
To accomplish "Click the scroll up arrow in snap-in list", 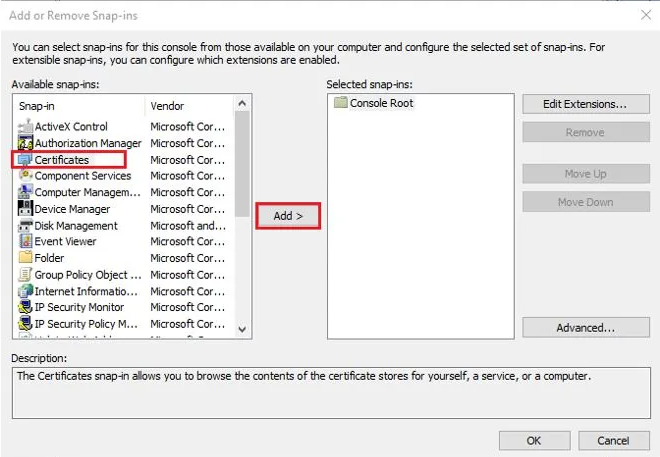I will pyautogui.click(x=242, y=103).
